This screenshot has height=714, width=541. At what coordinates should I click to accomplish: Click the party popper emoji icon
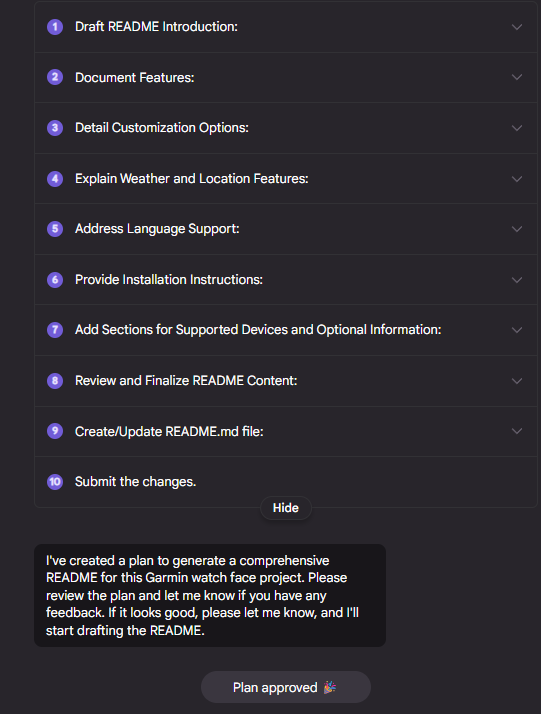330,687
